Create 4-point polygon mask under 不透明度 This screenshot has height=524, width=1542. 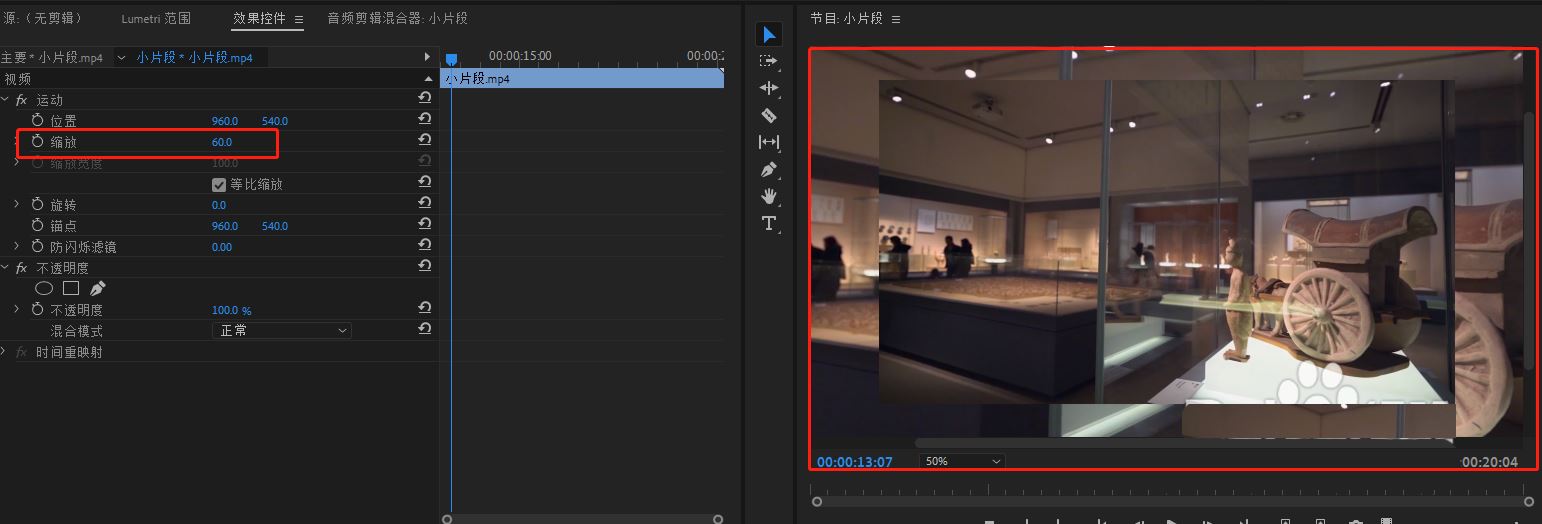[71, 289]
